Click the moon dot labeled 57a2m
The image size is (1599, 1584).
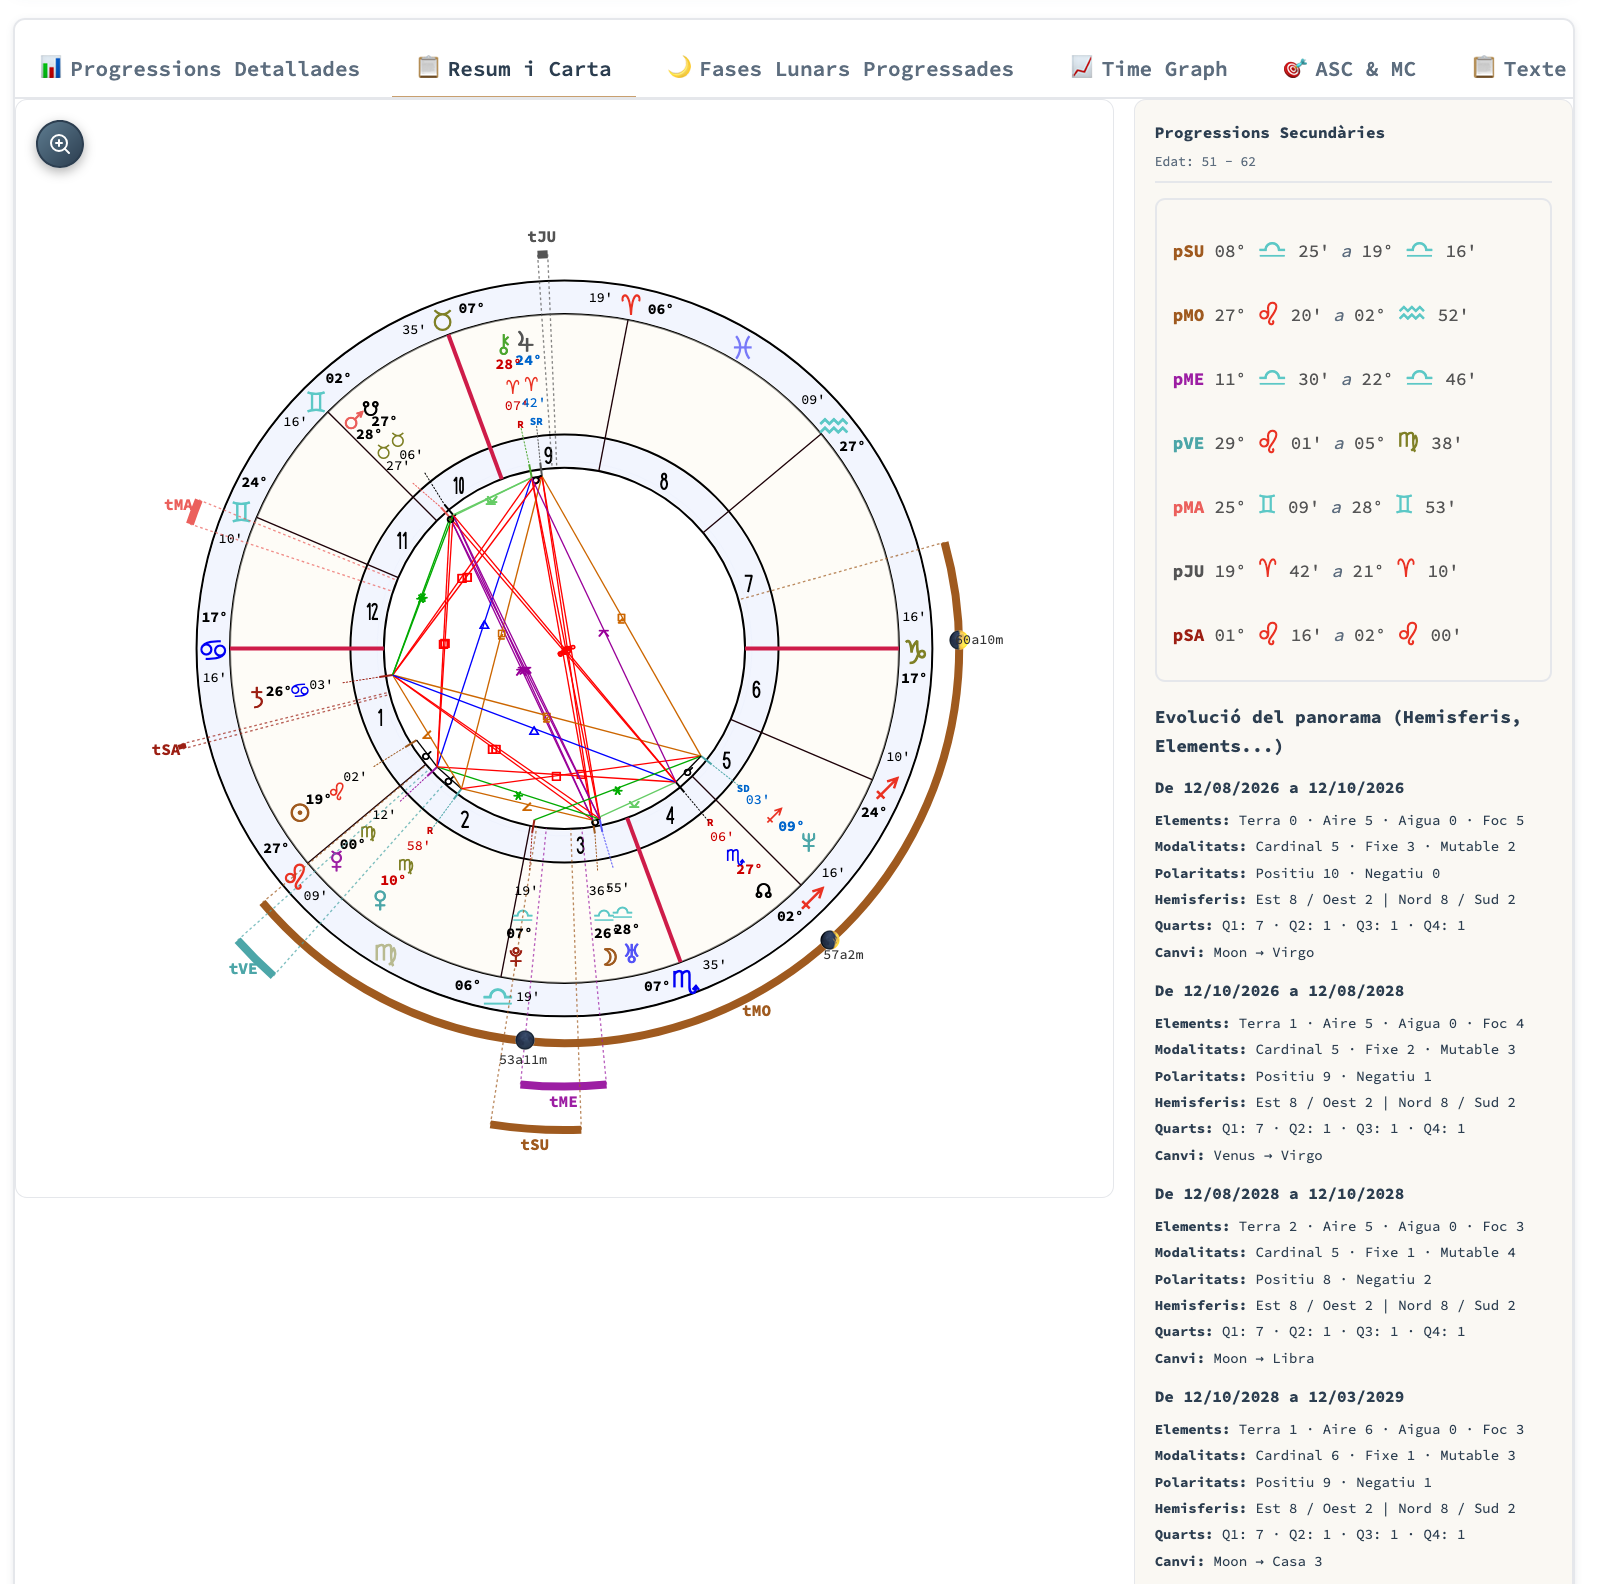pos(829,939)
